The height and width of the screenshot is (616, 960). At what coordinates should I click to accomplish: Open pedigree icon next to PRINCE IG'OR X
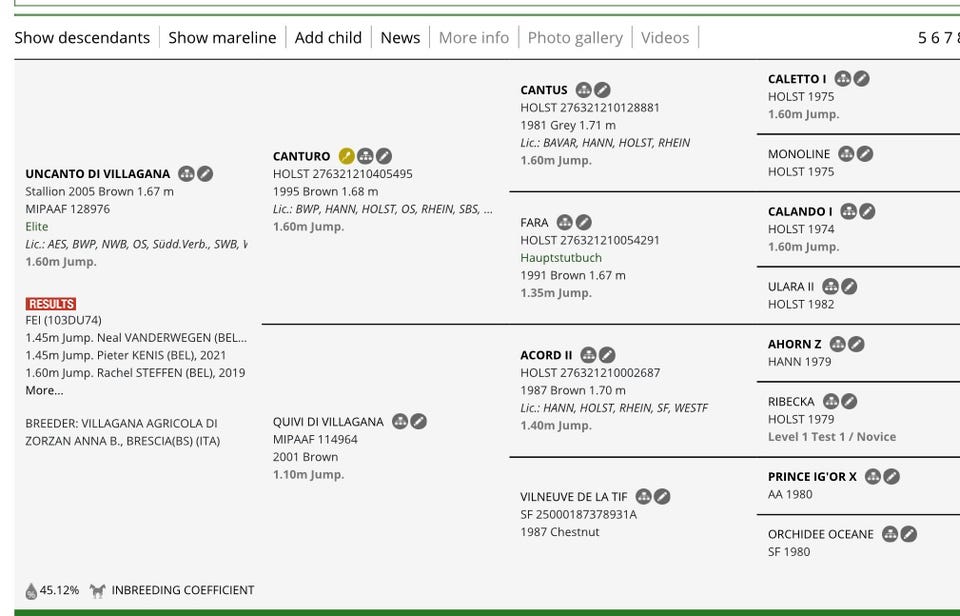(x=873, y=476)
